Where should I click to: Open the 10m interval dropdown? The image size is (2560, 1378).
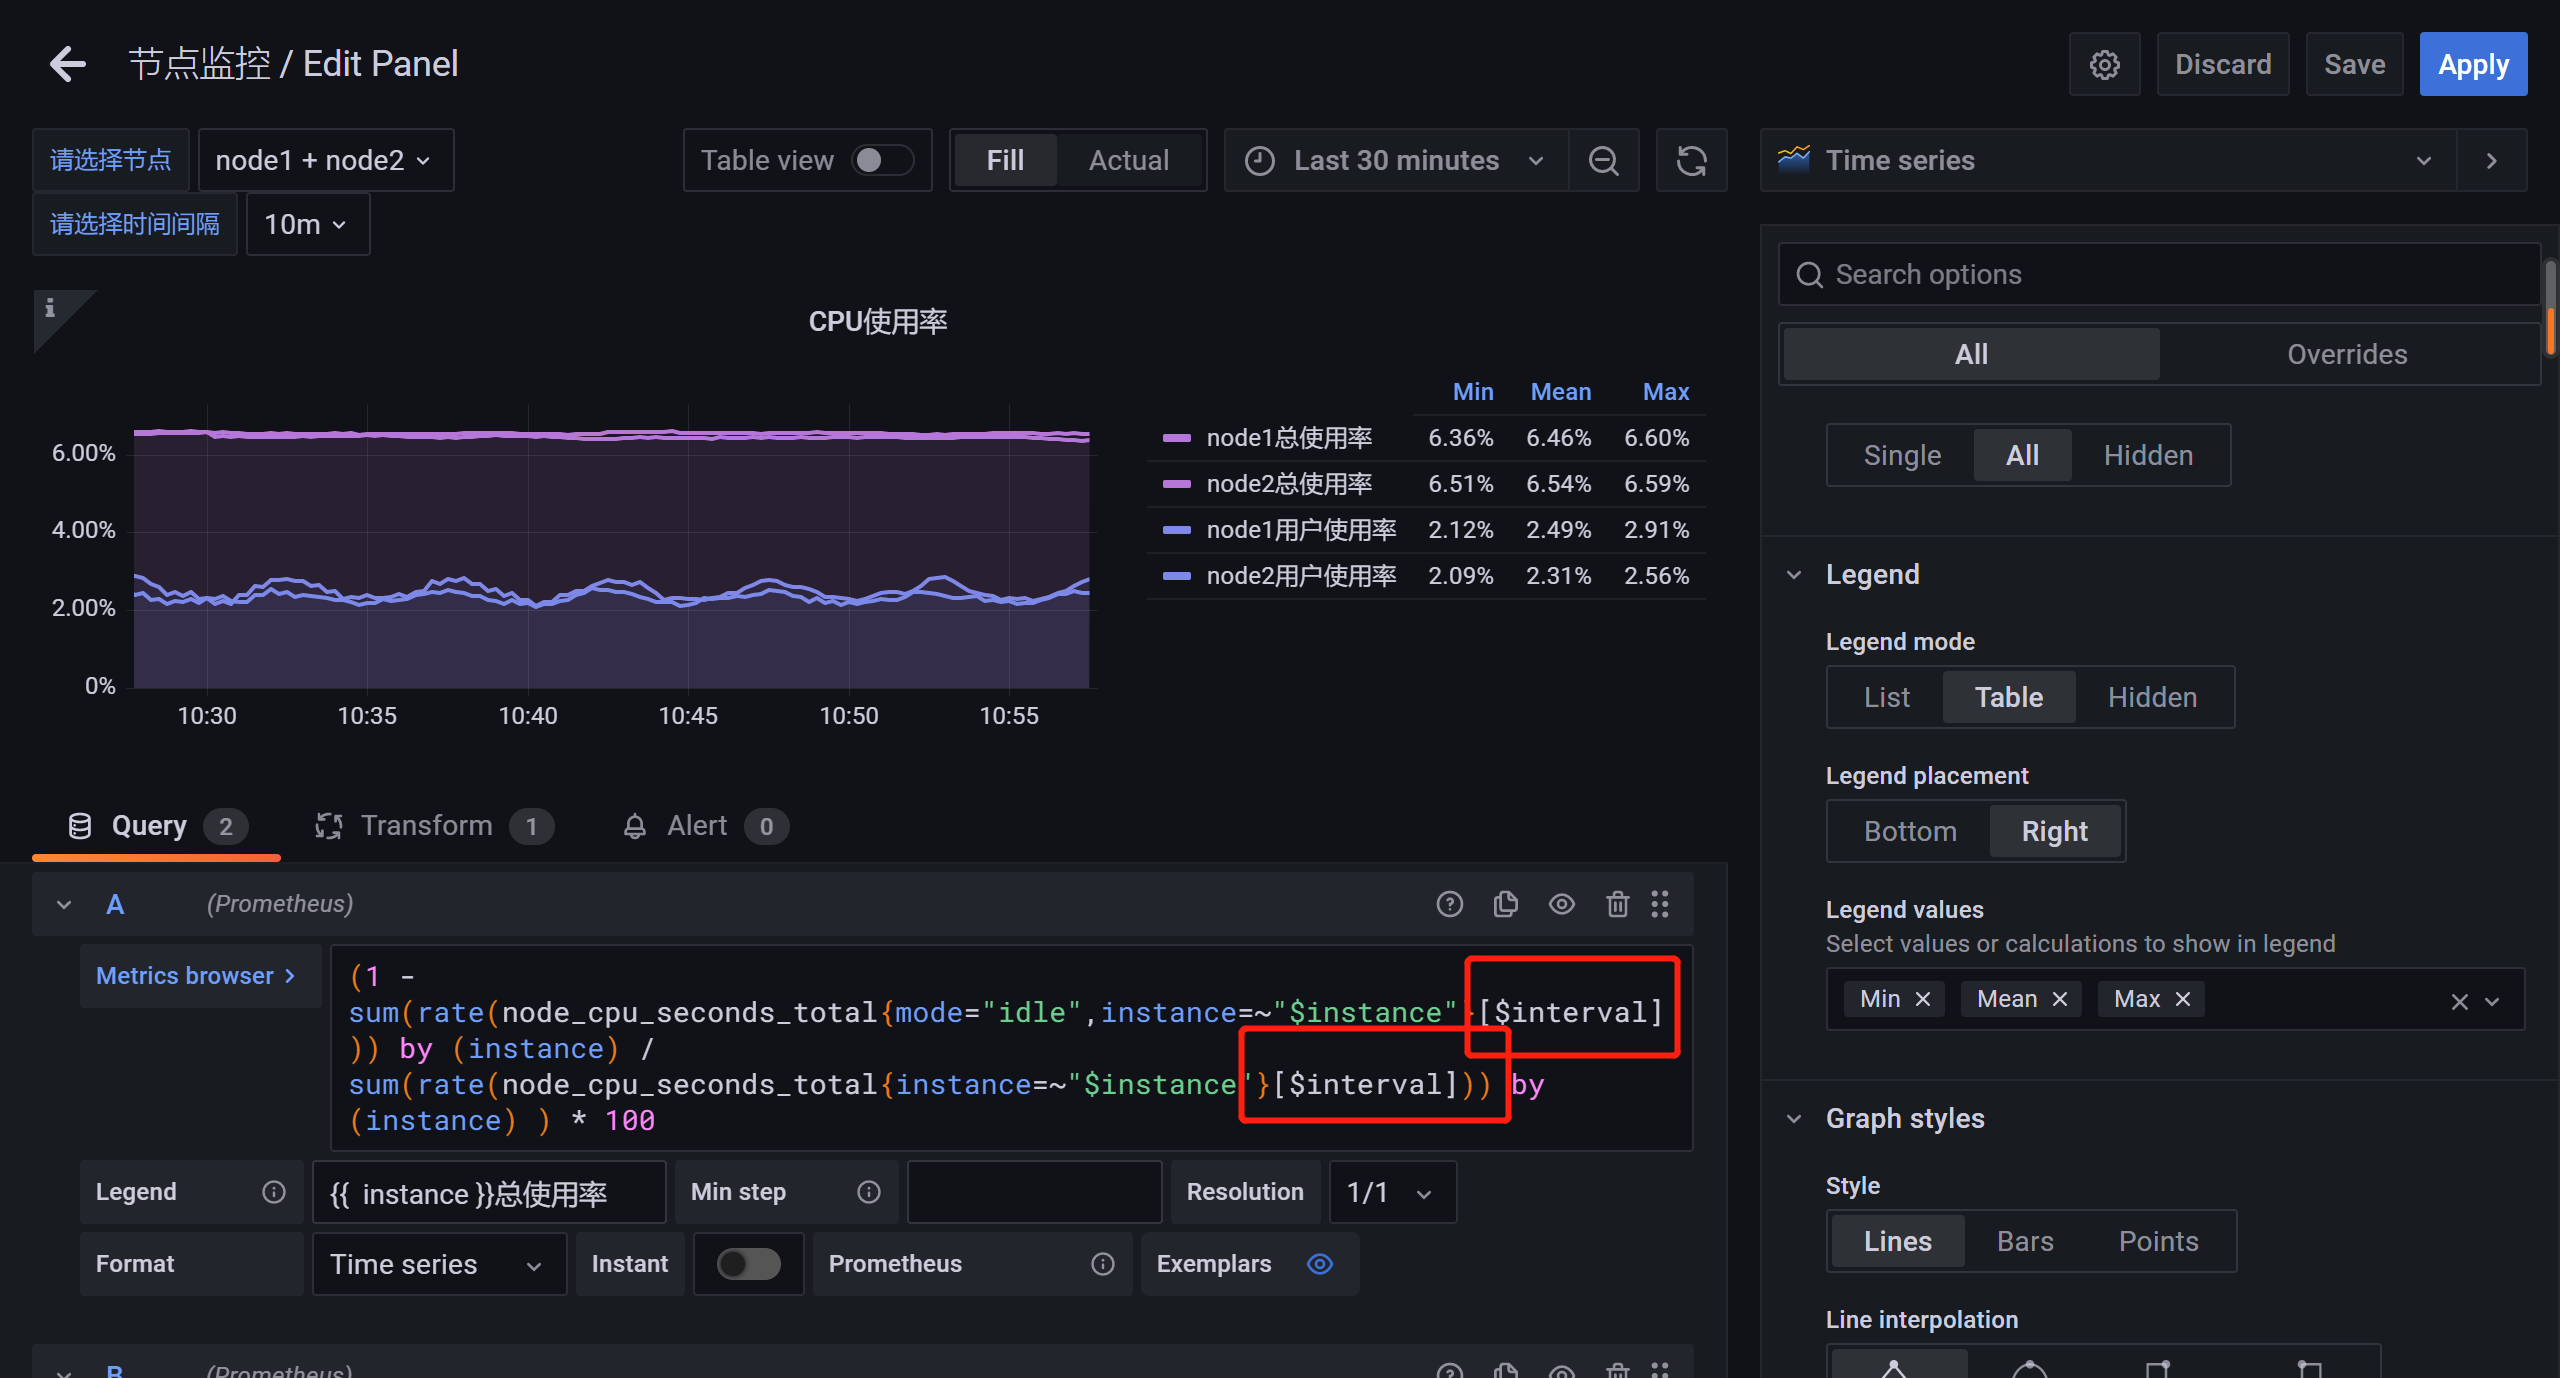pos(306,223)
